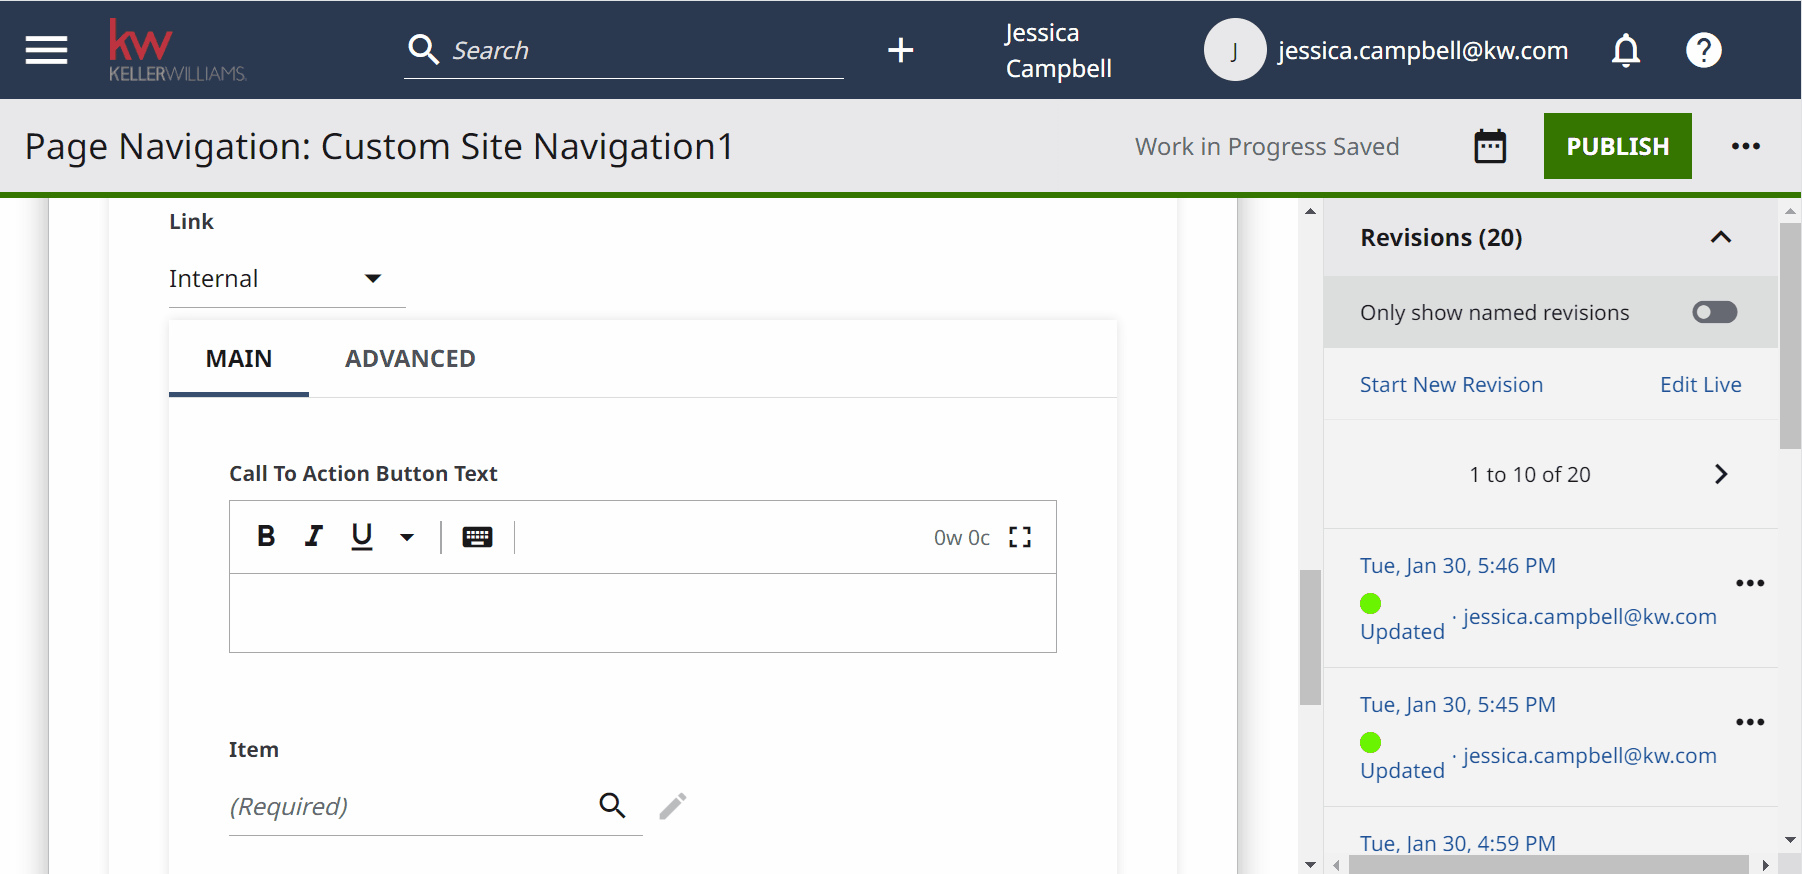This screenshot has width=1802, height=874.
Task: Click jessica.campbell@kw.com in header
Action: tap(1422, 50)
